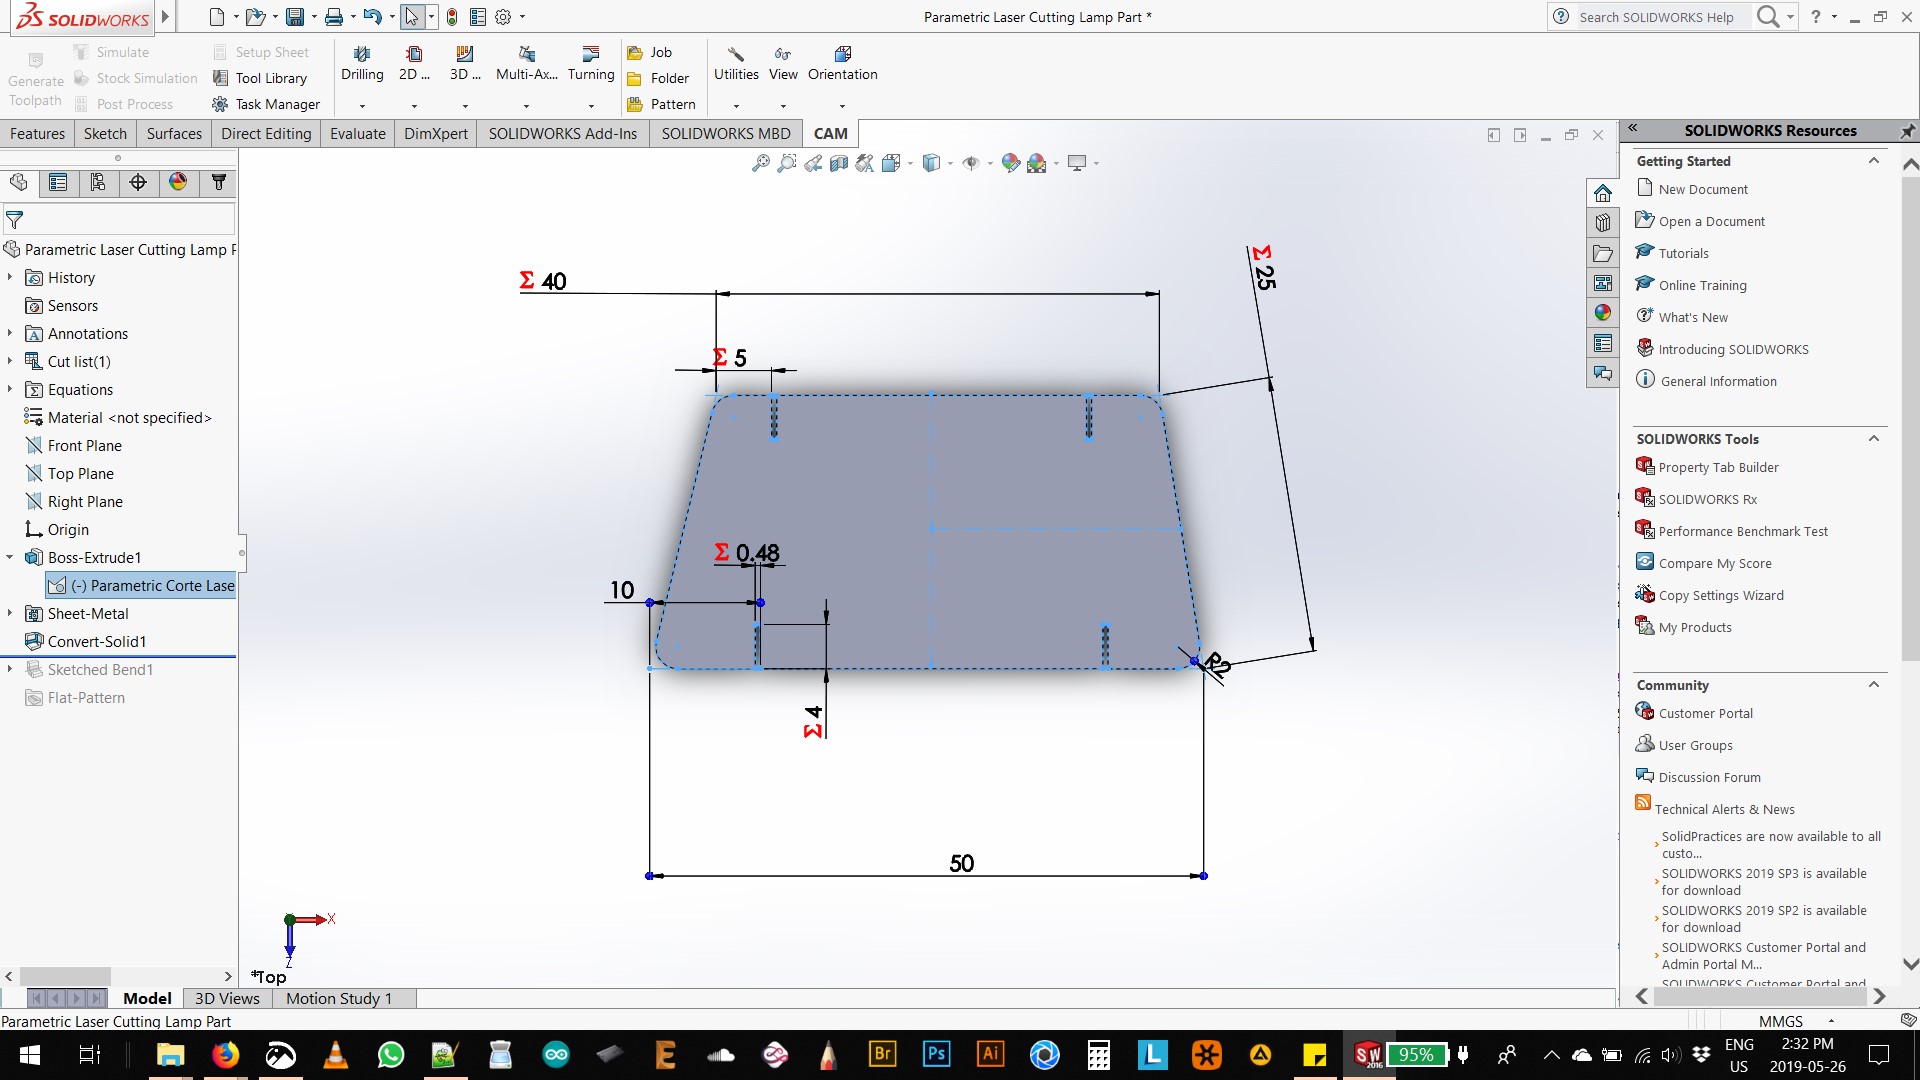Activate the Section View icon
Viewport: 1920px width, 1080px height.
coord(839,163)
